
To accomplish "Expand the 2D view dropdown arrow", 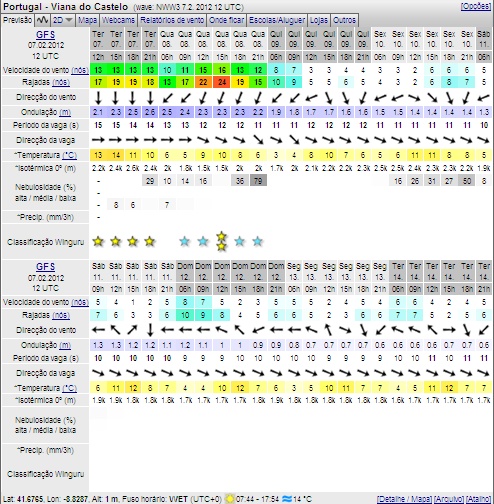I will click(x=69, y=20).
